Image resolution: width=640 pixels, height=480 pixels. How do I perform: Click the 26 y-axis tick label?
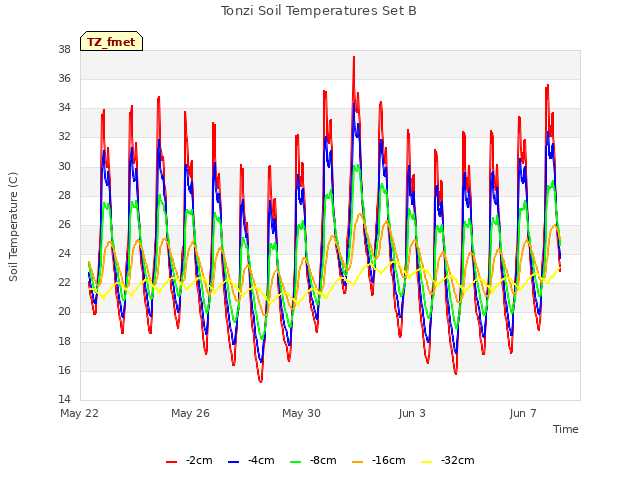click(x=64, y=224)
